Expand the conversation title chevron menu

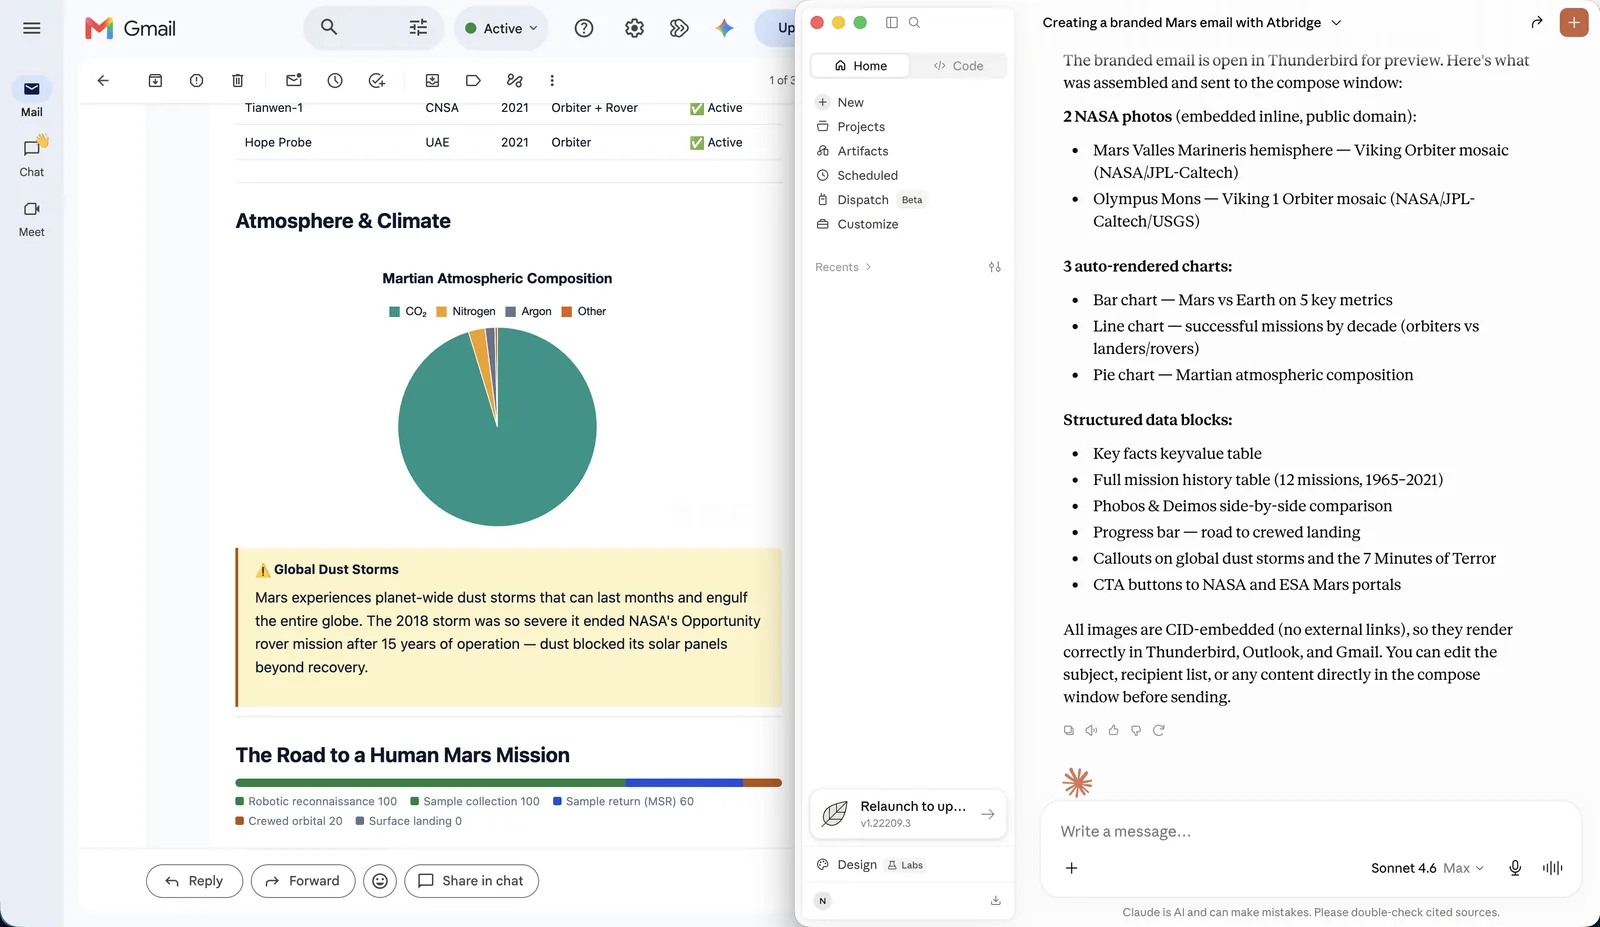pyautogui.click(x=1336, y=22)
